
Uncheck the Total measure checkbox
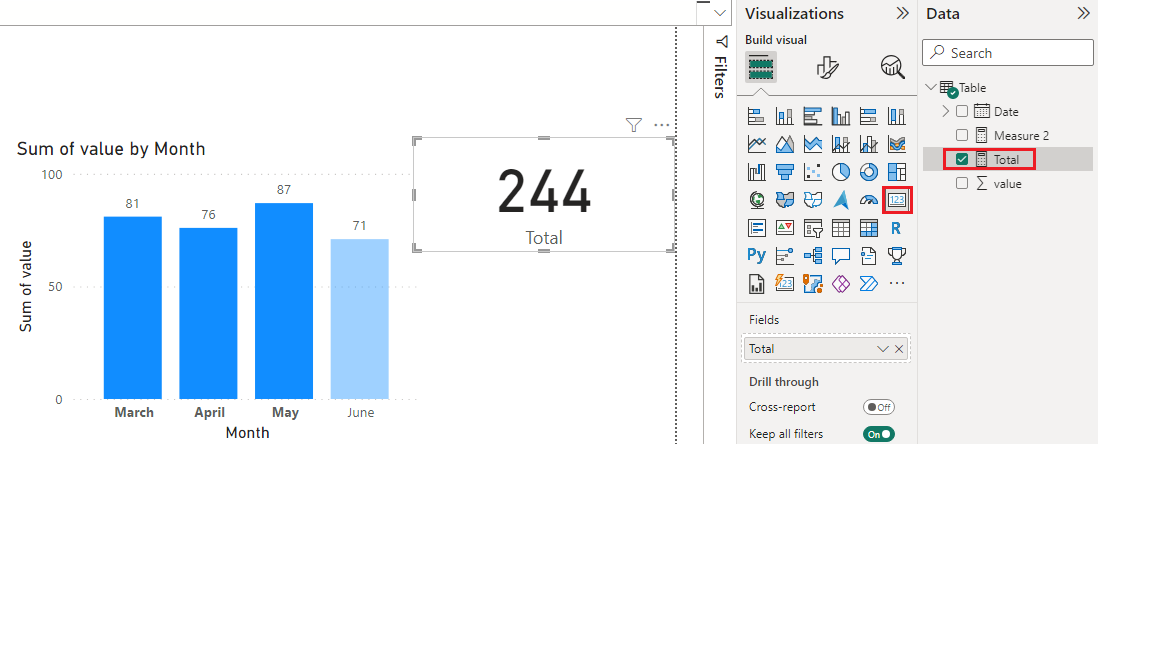pos(962,159)
